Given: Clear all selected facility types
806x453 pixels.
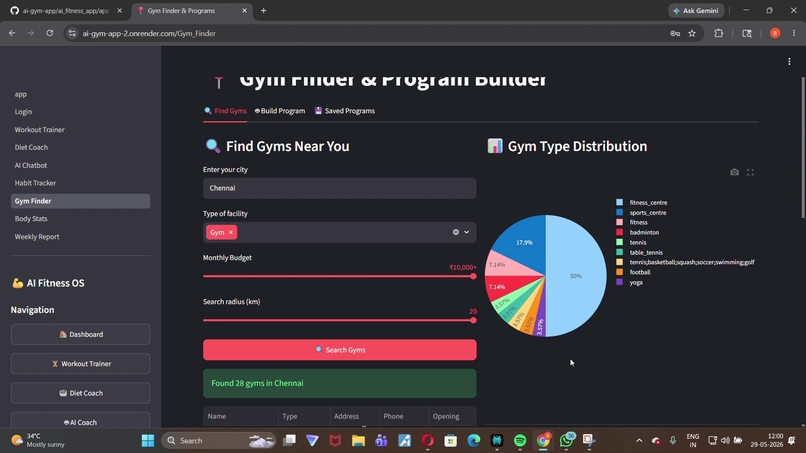Looking at the screenshot, I should (x=455, y=232).
